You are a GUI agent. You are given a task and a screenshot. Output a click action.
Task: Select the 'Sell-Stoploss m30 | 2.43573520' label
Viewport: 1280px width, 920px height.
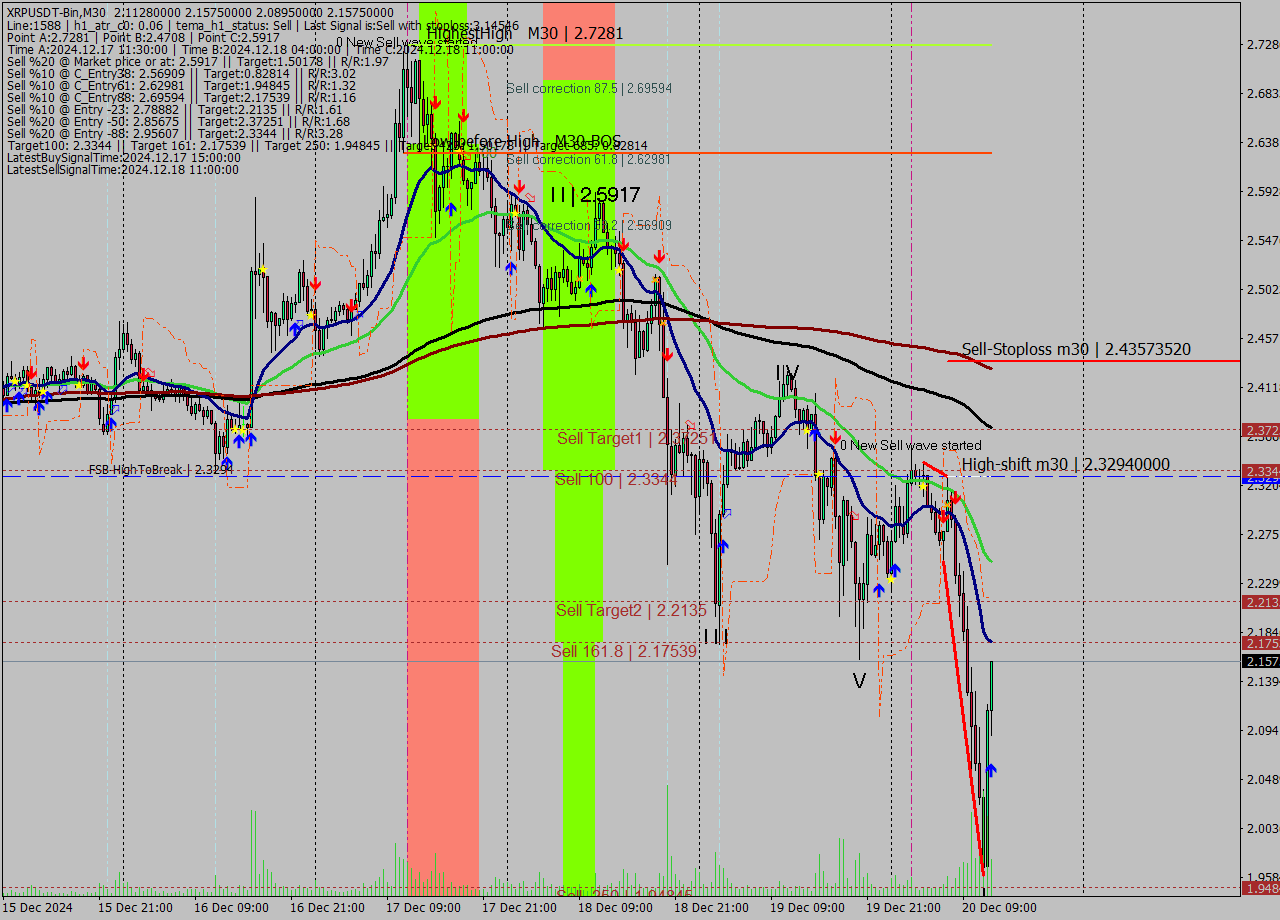click(x=1076, y=349)
